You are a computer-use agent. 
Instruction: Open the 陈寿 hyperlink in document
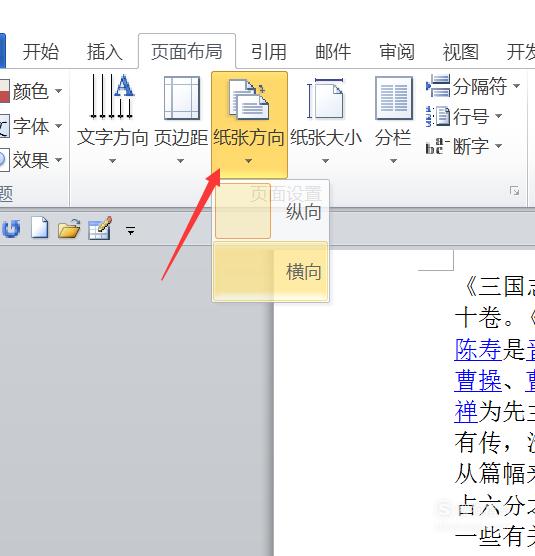click(x=478, y=349)
